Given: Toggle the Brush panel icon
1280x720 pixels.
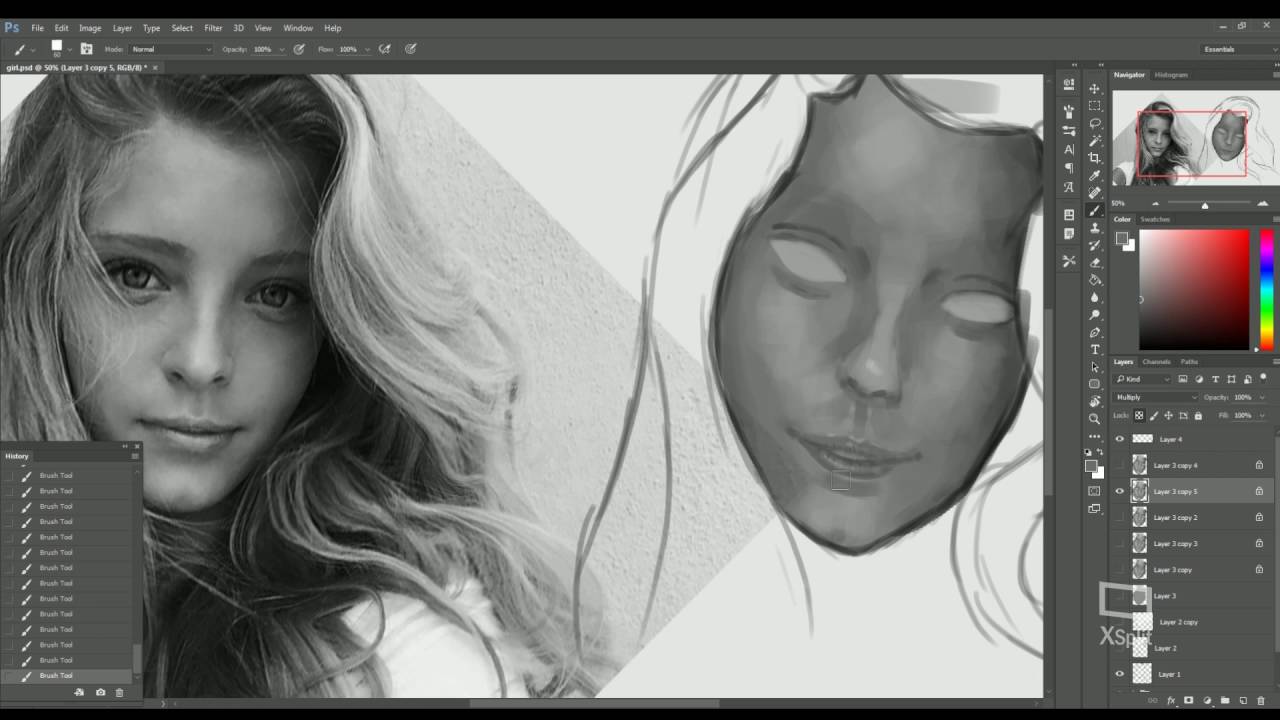Looking at the screenshot, I should pyautogui.click(x=87, y=48).
